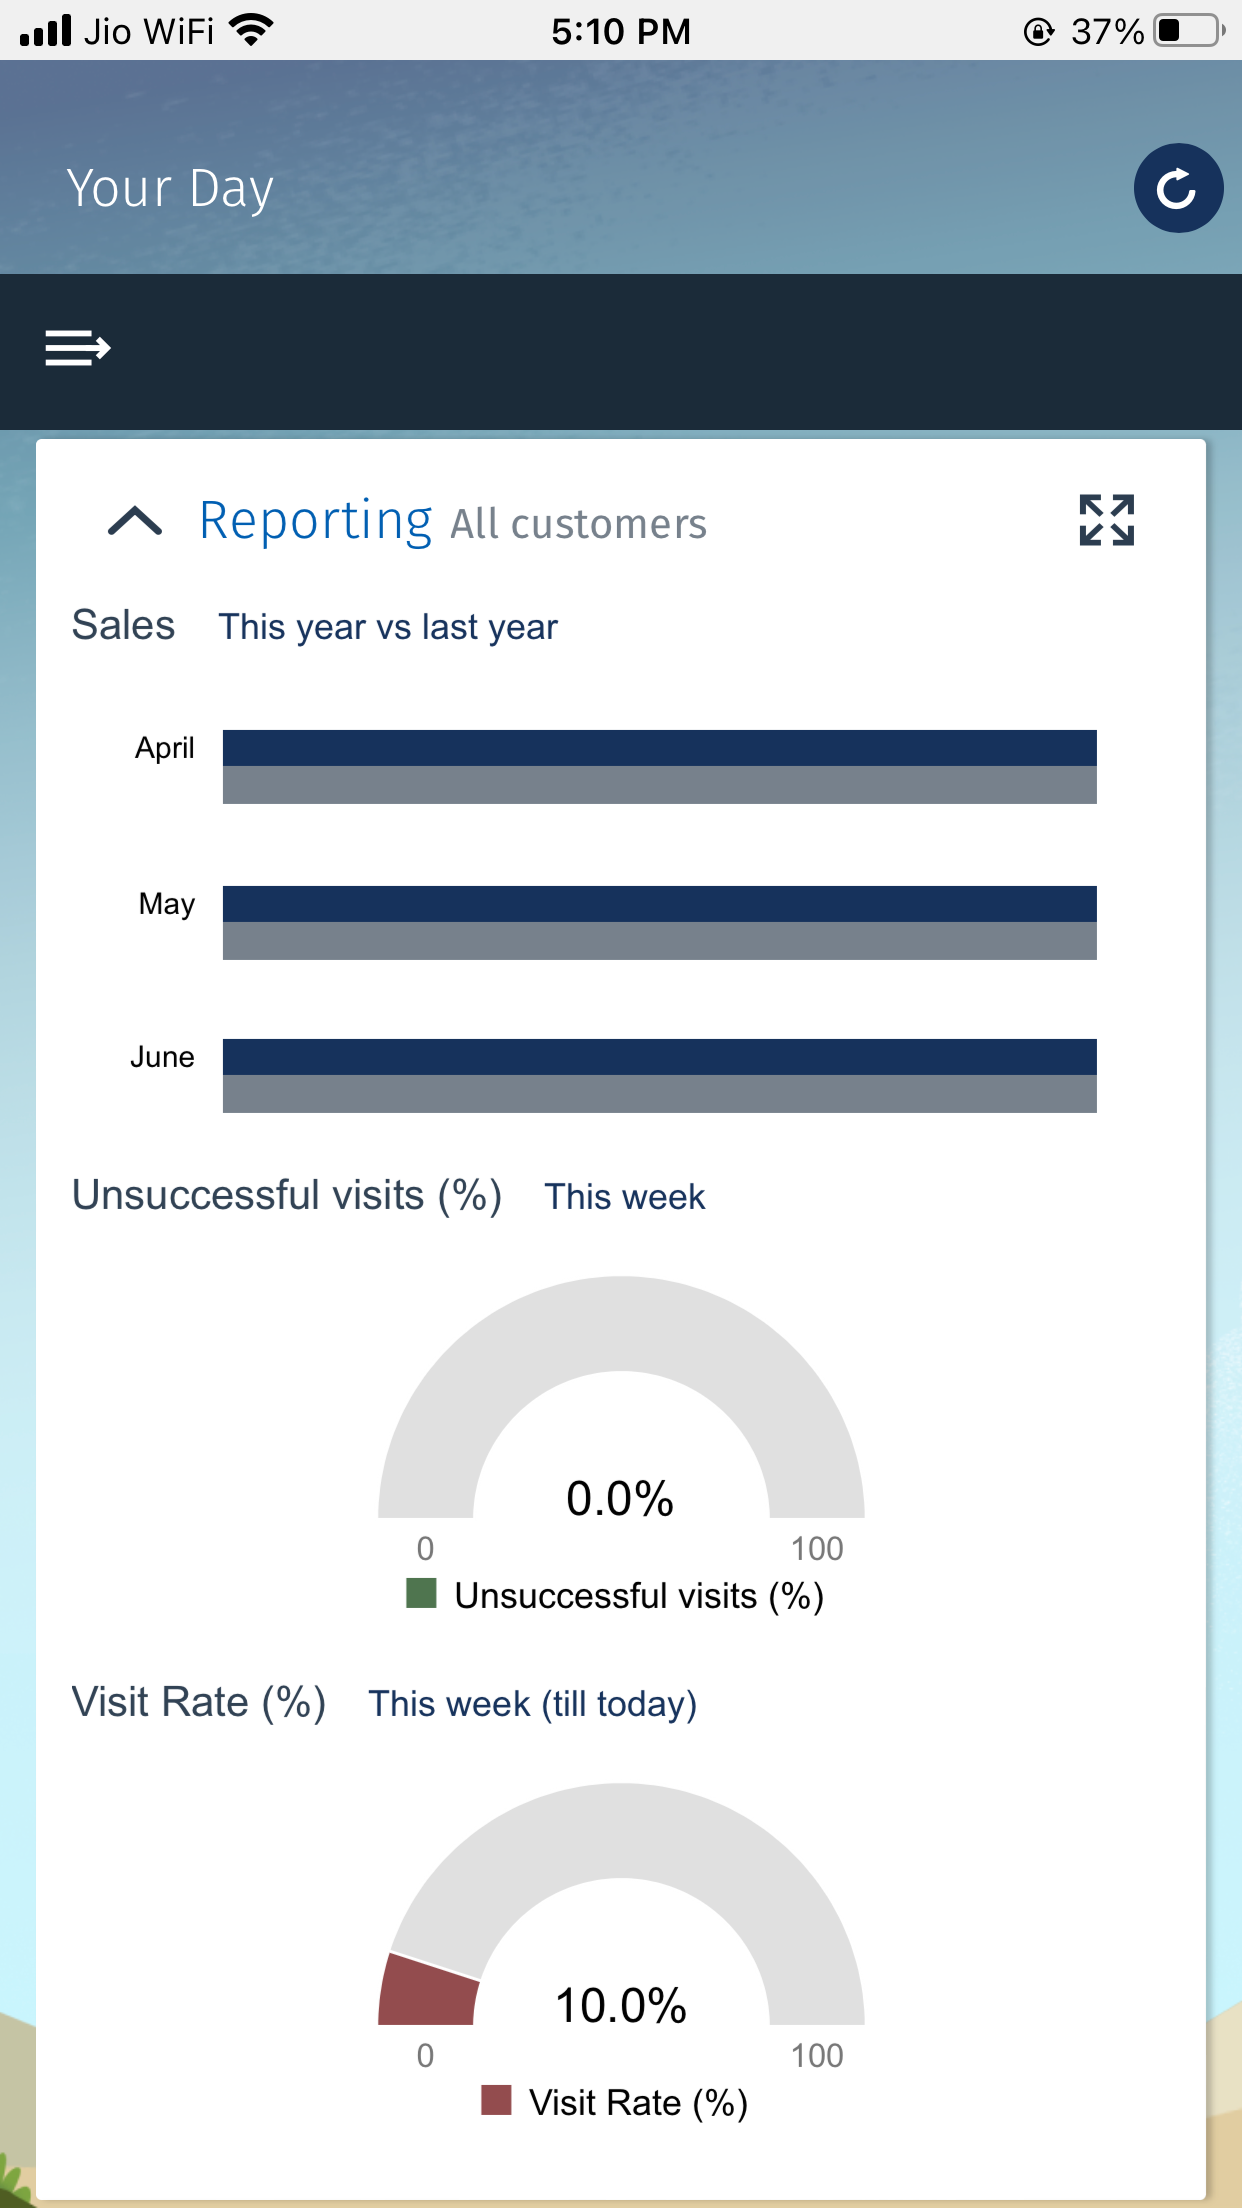1242x2208 pixels.
Task: Tap the WiFi signal status icon
Action: pyautogui.click(x=251, y=30)
